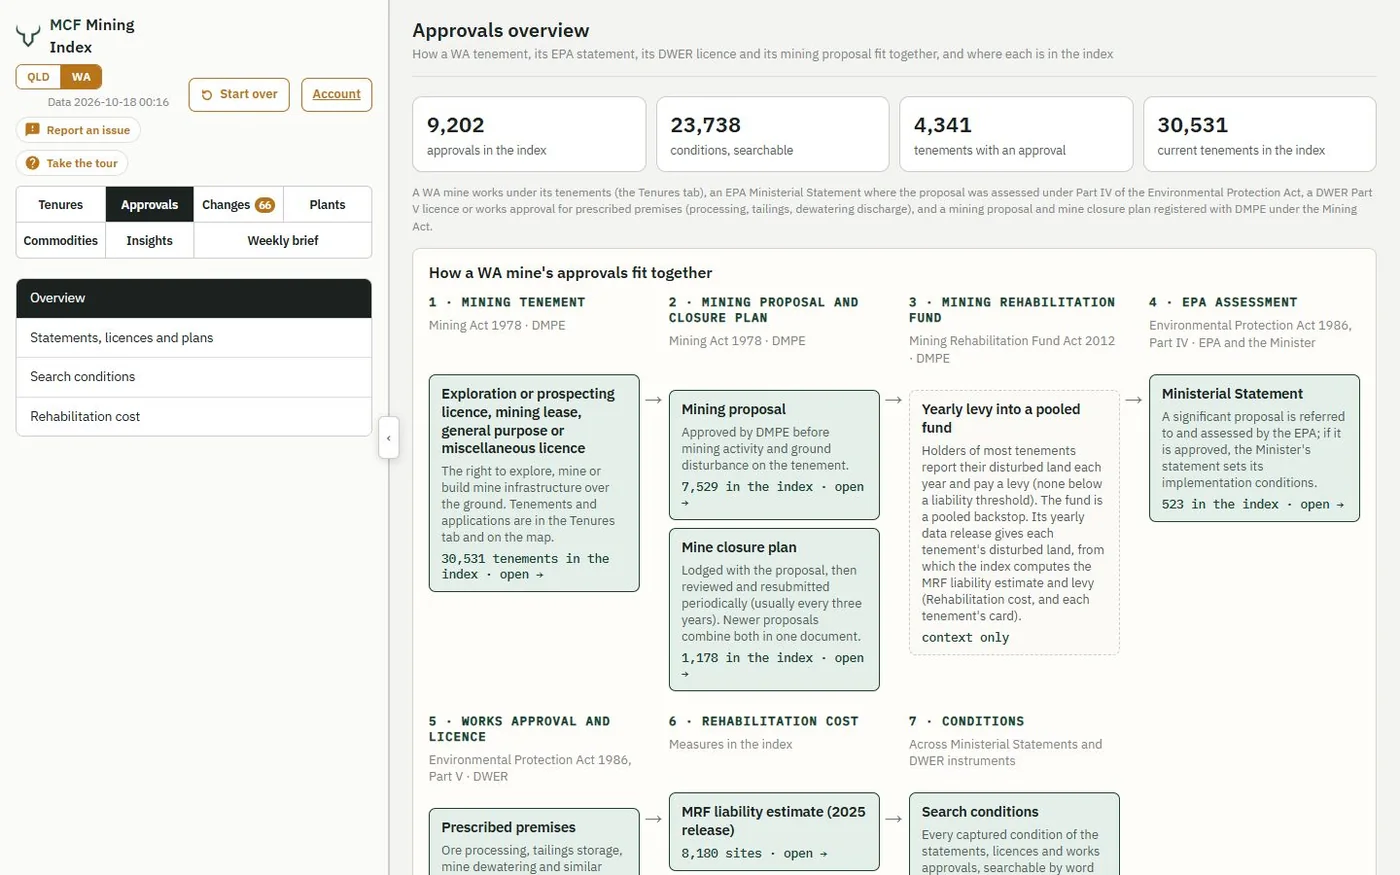Click the Start over refresh icon
1400x875 pixels.
207,95
